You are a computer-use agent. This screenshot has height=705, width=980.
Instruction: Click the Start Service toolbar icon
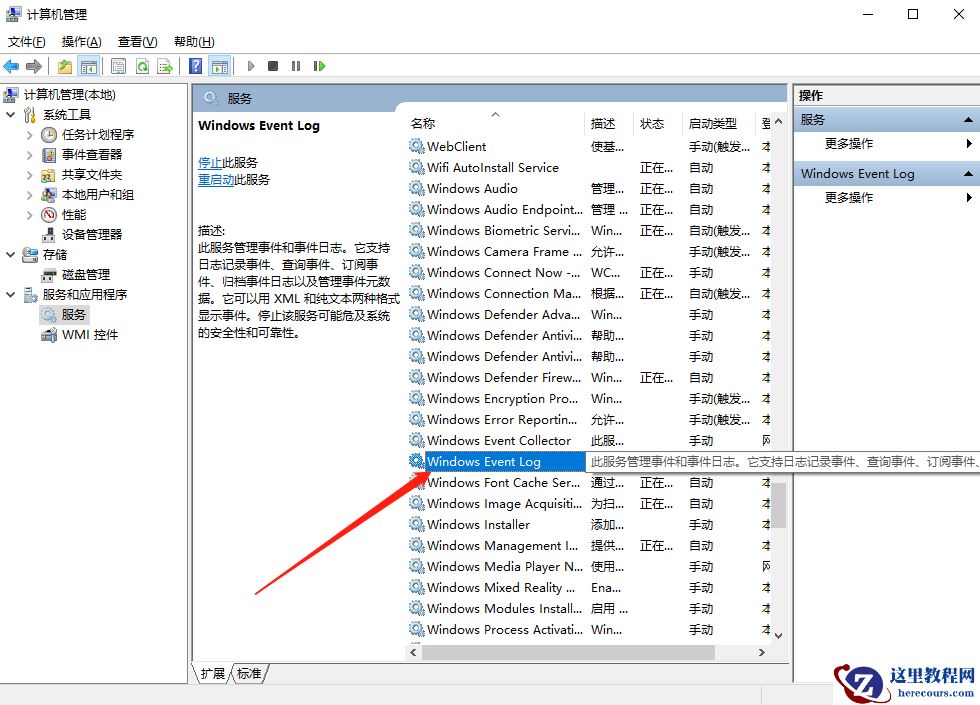pos(250,66)
